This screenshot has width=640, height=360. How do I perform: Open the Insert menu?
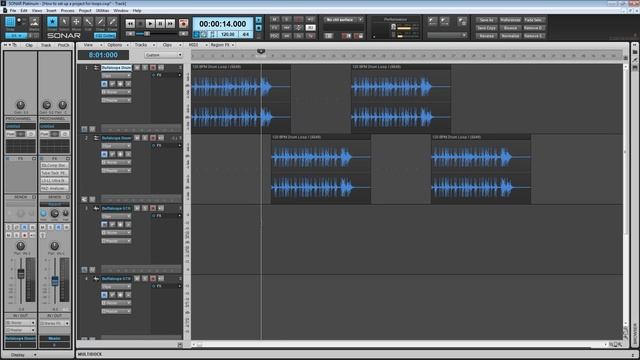pos(51,11)
